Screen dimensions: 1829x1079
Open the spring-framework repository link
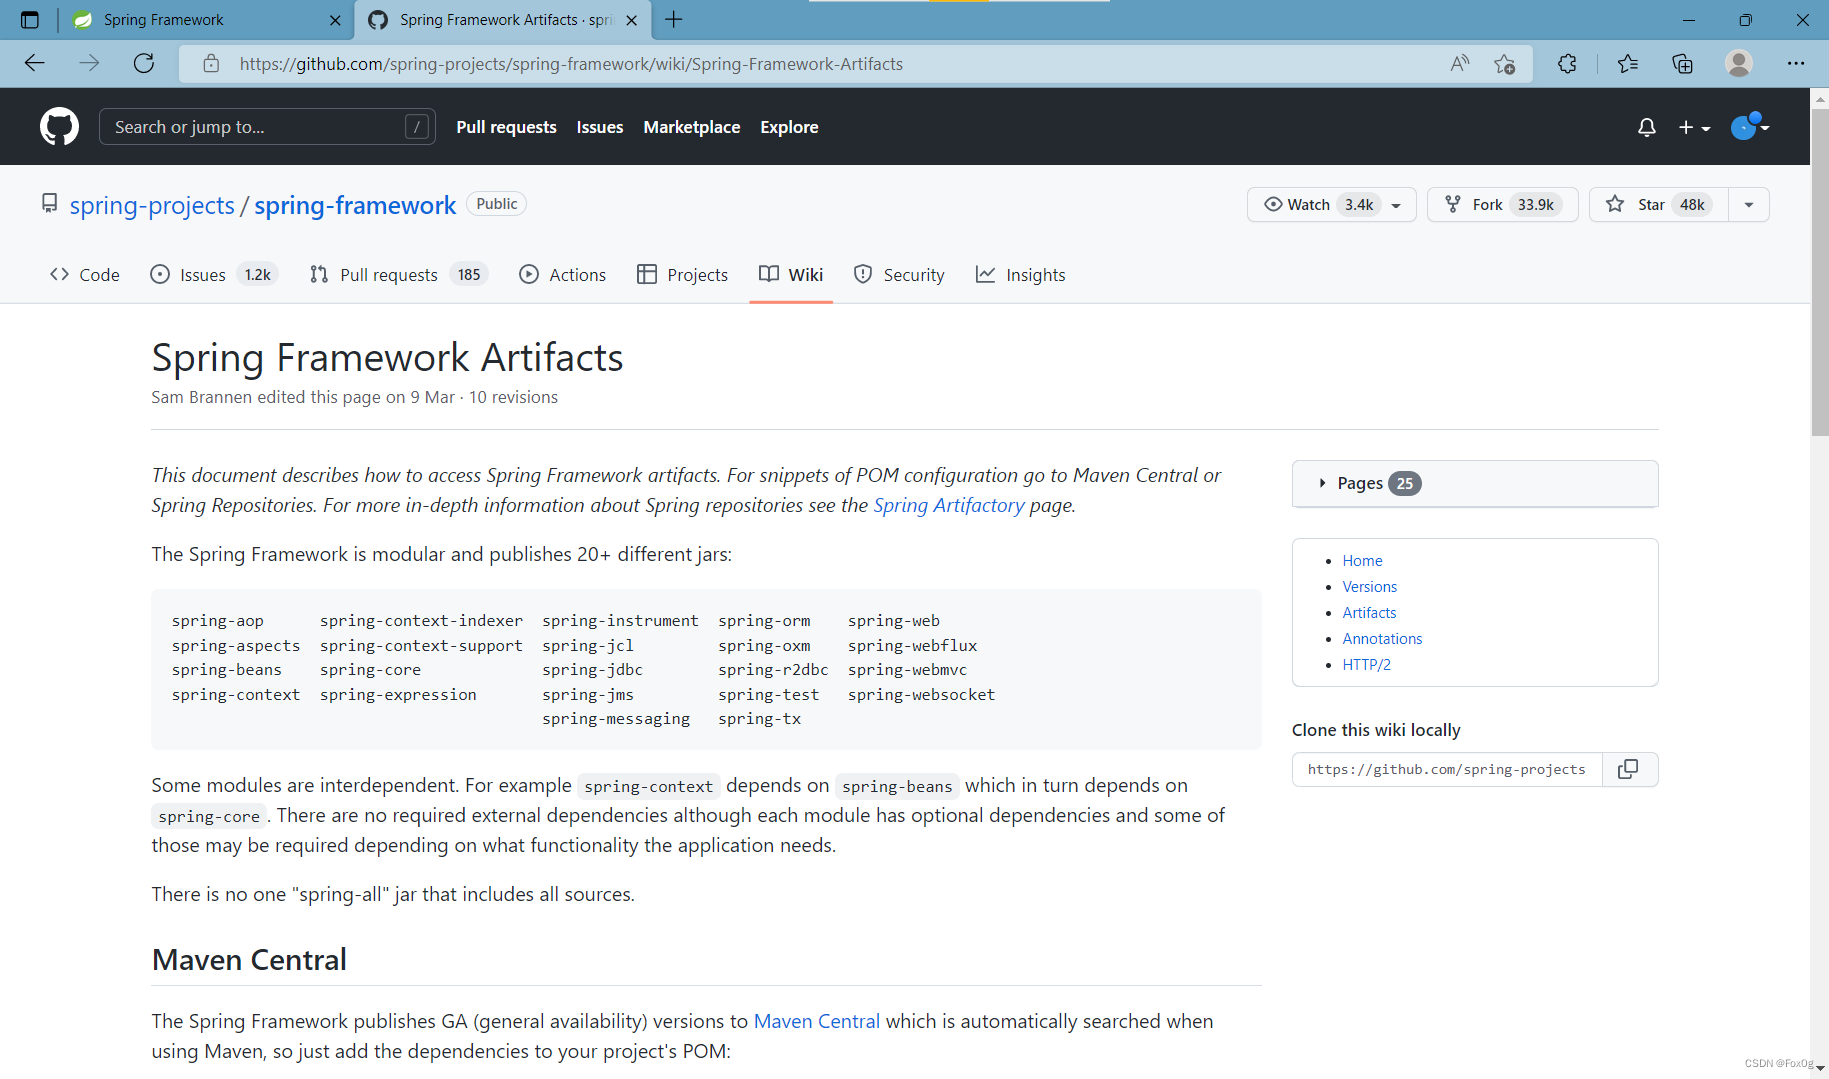tap(355, 205)
